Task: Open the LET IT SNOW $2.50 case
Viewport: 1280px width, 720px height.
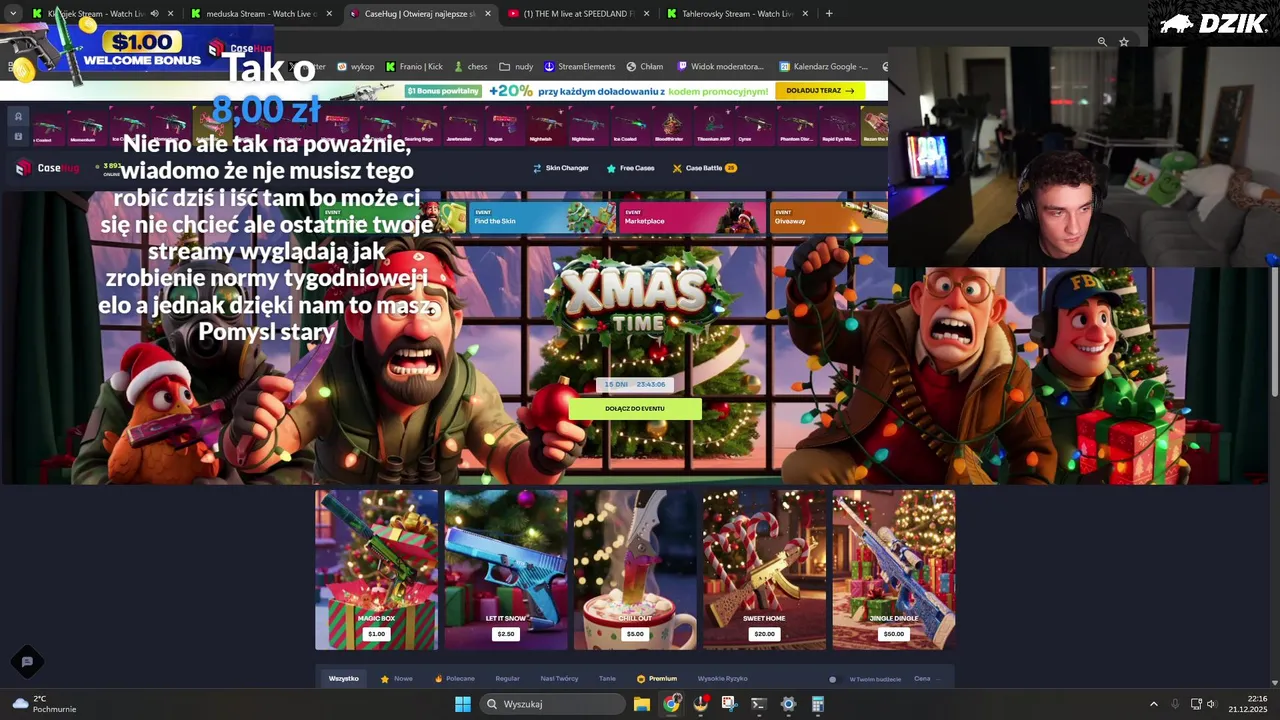Action: coord(505,570)
